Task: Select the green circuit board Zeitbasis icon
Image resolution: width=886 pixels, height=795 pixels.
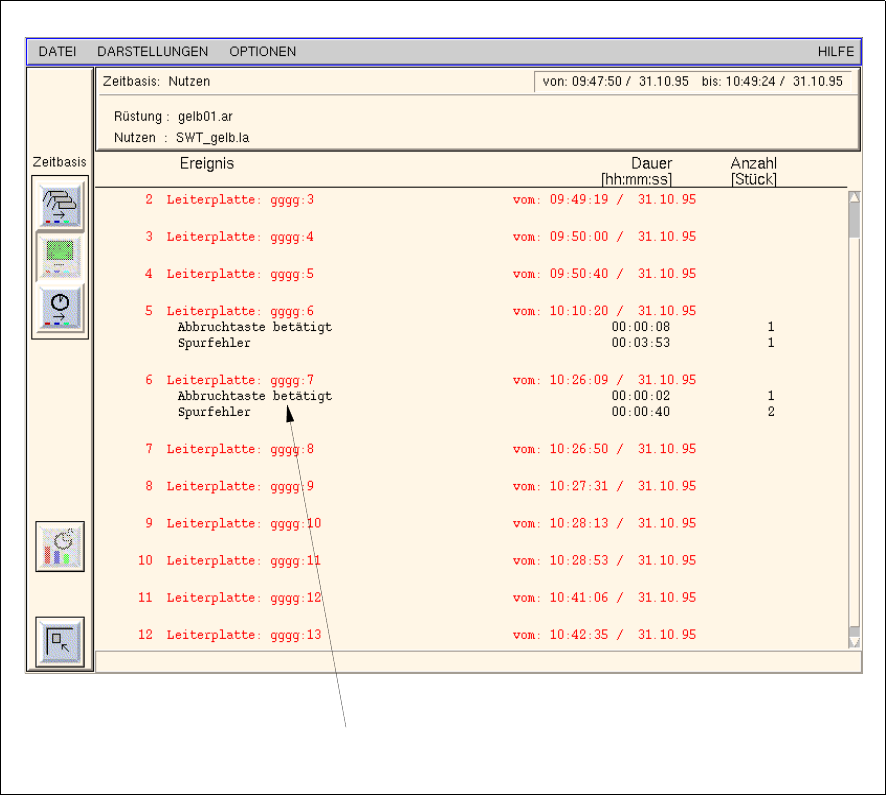Action: click(x=60, y=255)
